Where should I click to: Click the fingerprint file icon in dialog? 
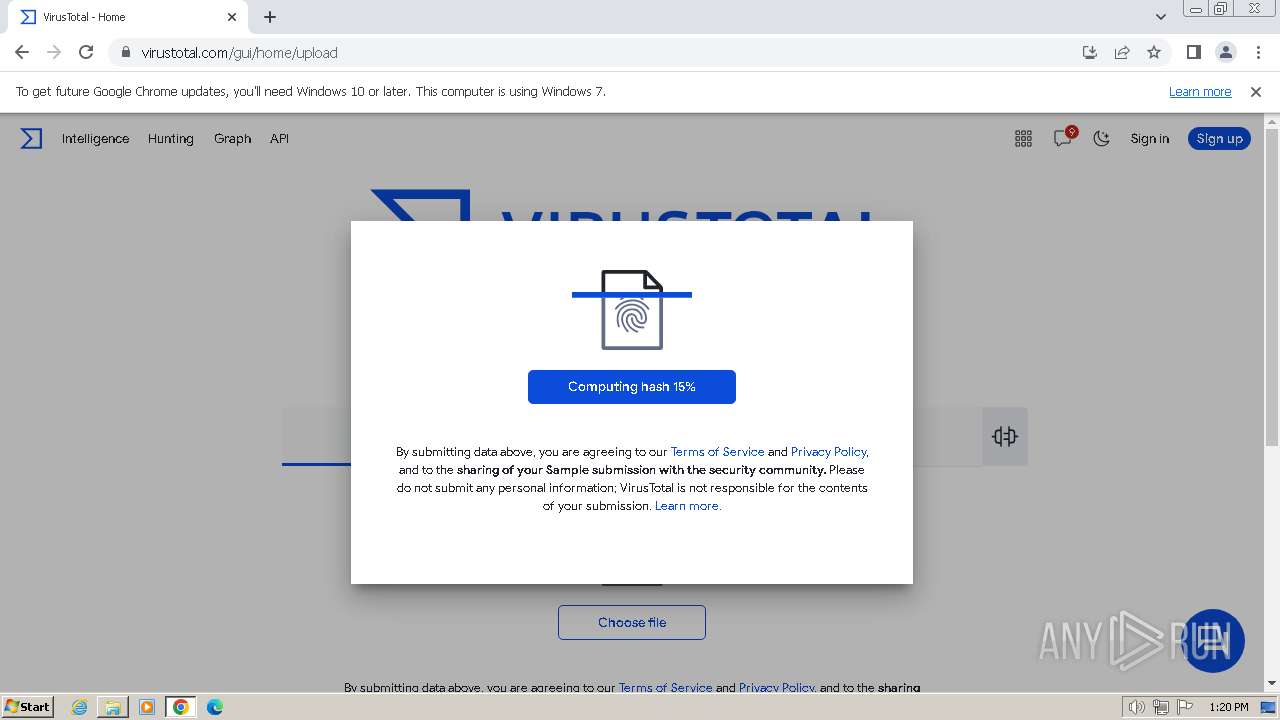tap(632, 310)
